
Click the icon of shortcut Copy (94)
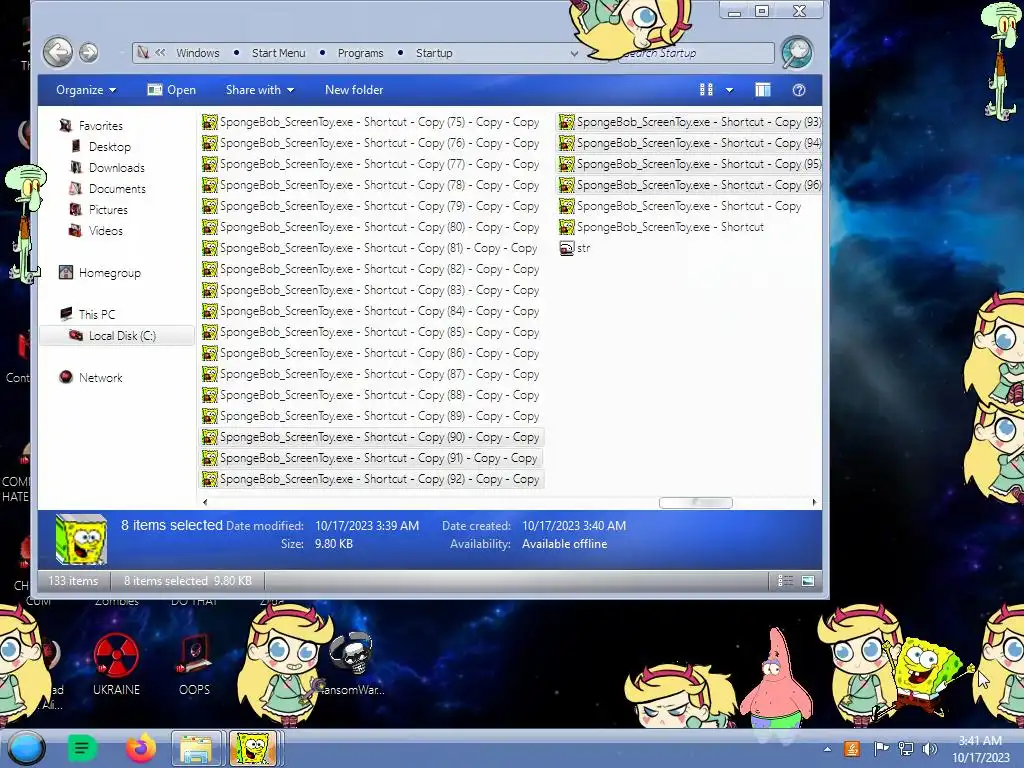click(566, 142)
